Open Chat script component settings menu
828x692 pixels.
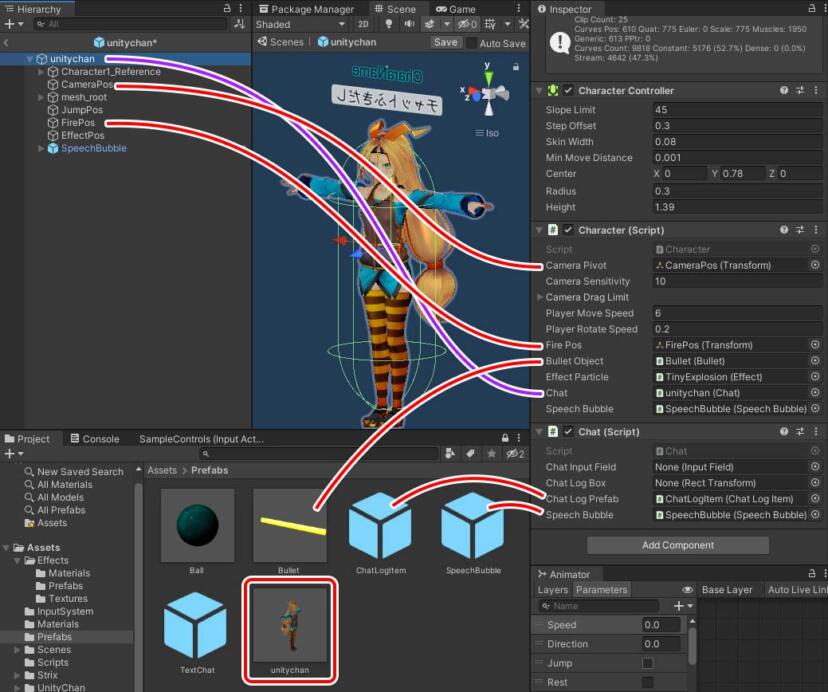click(x=815, y=432)
